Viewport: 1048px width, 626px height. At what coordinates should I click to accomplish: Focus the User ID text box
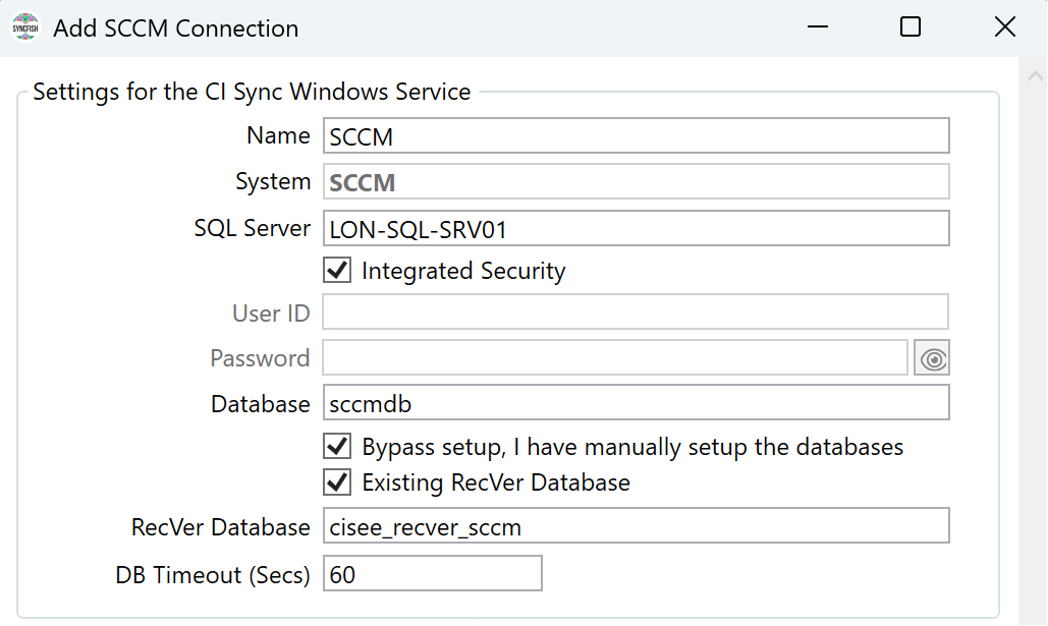635,312
